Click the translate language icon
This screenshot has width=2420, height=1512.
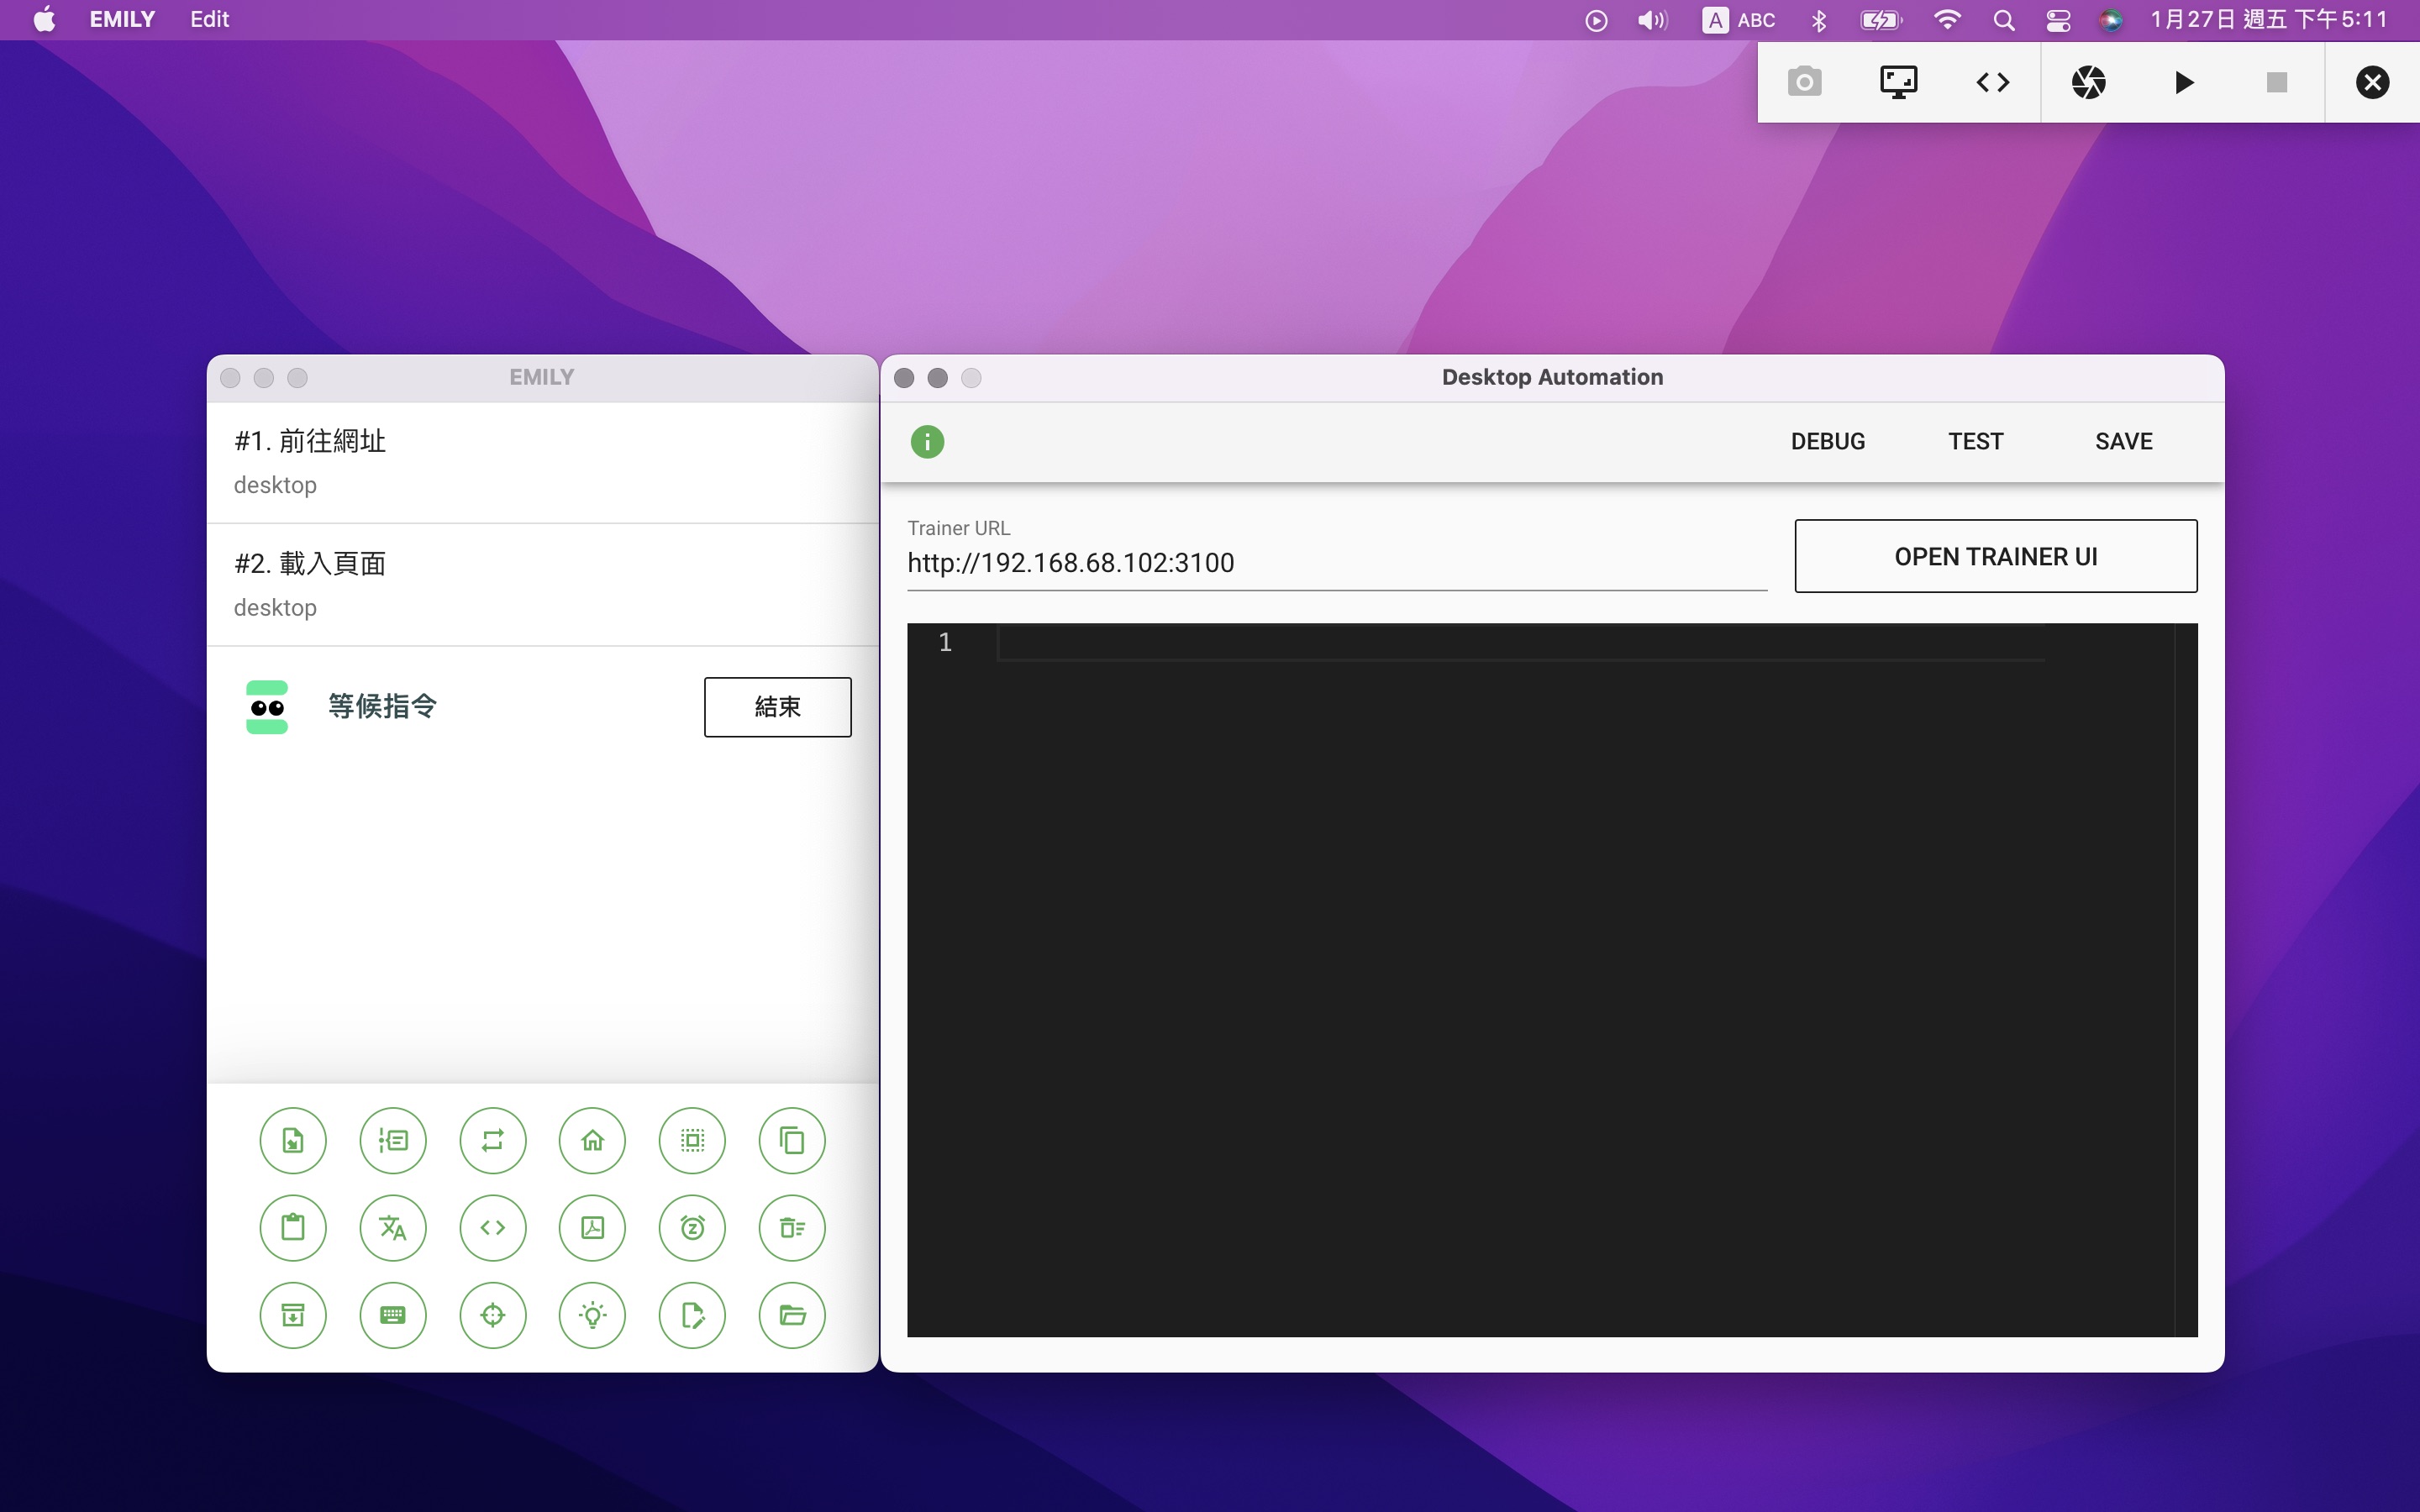[392, 1227]
